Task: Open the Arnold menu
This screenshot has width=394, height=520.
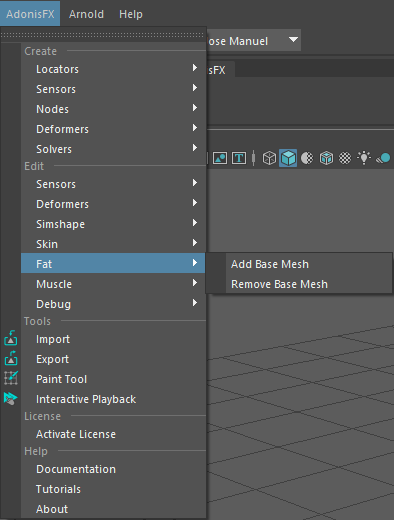Action: (x=86, y=14)
